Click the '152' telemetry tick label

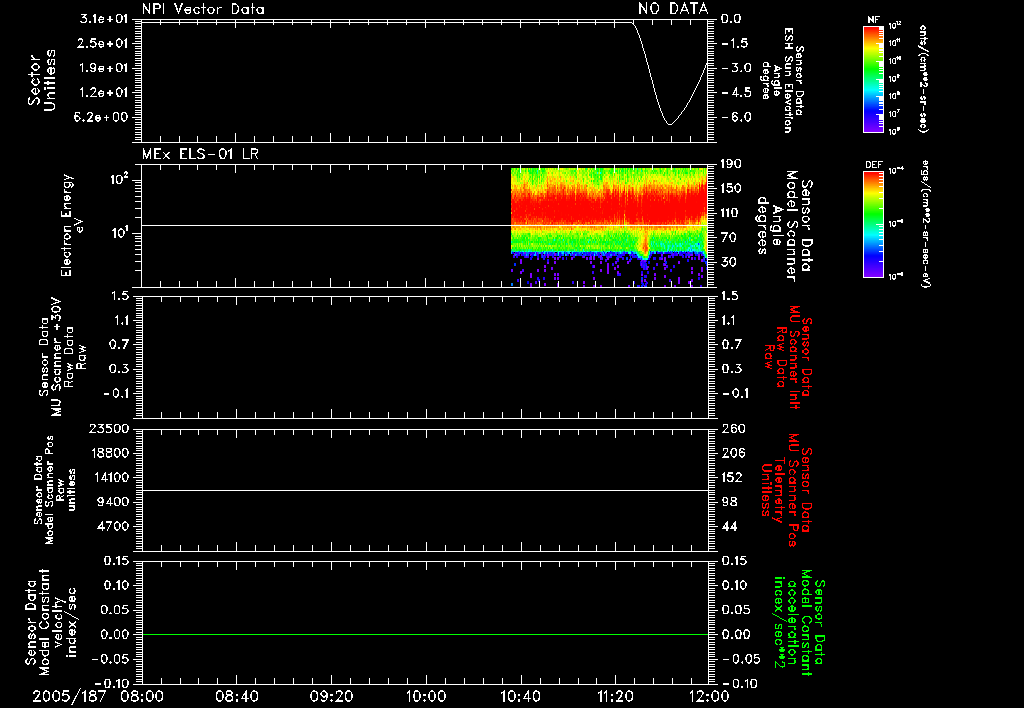point(732,477)
